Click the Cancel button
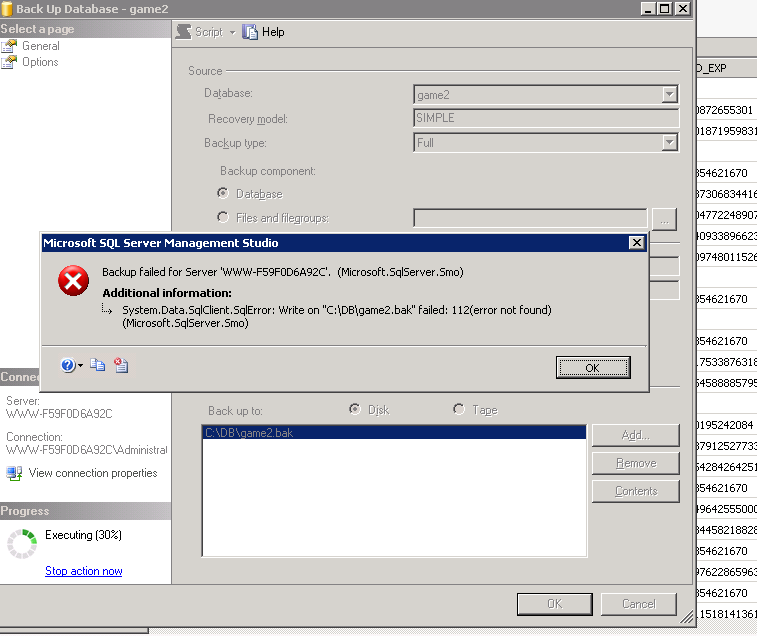The width and height of the screenshot is (757, 636). (638, 604)
